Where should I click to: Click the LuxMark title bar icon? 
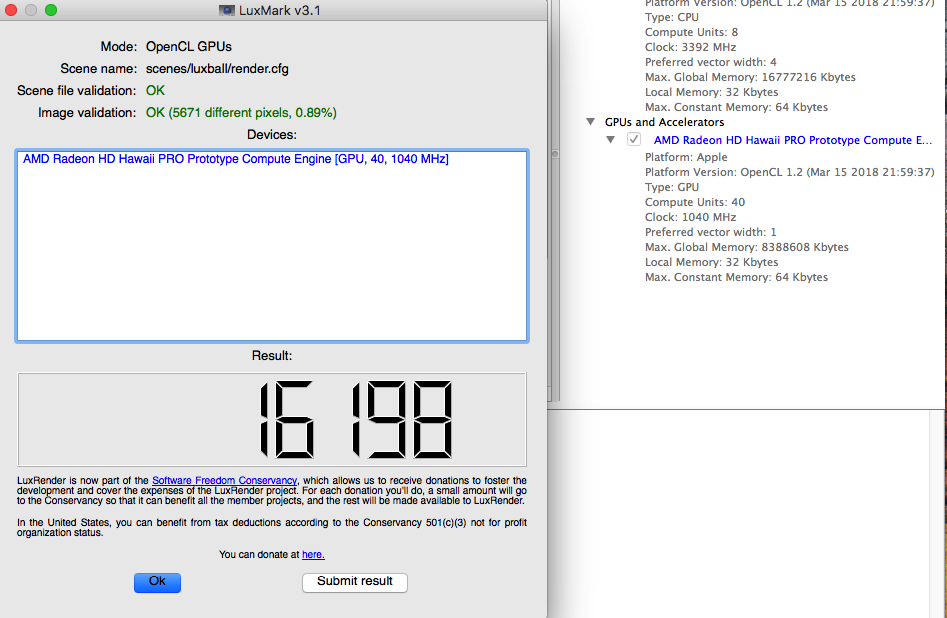[226, 10]
